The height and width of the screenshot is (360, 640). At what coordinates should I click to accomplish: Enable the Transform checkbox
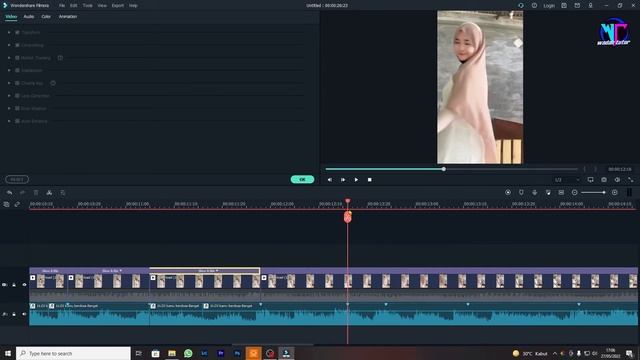[17, 32]
